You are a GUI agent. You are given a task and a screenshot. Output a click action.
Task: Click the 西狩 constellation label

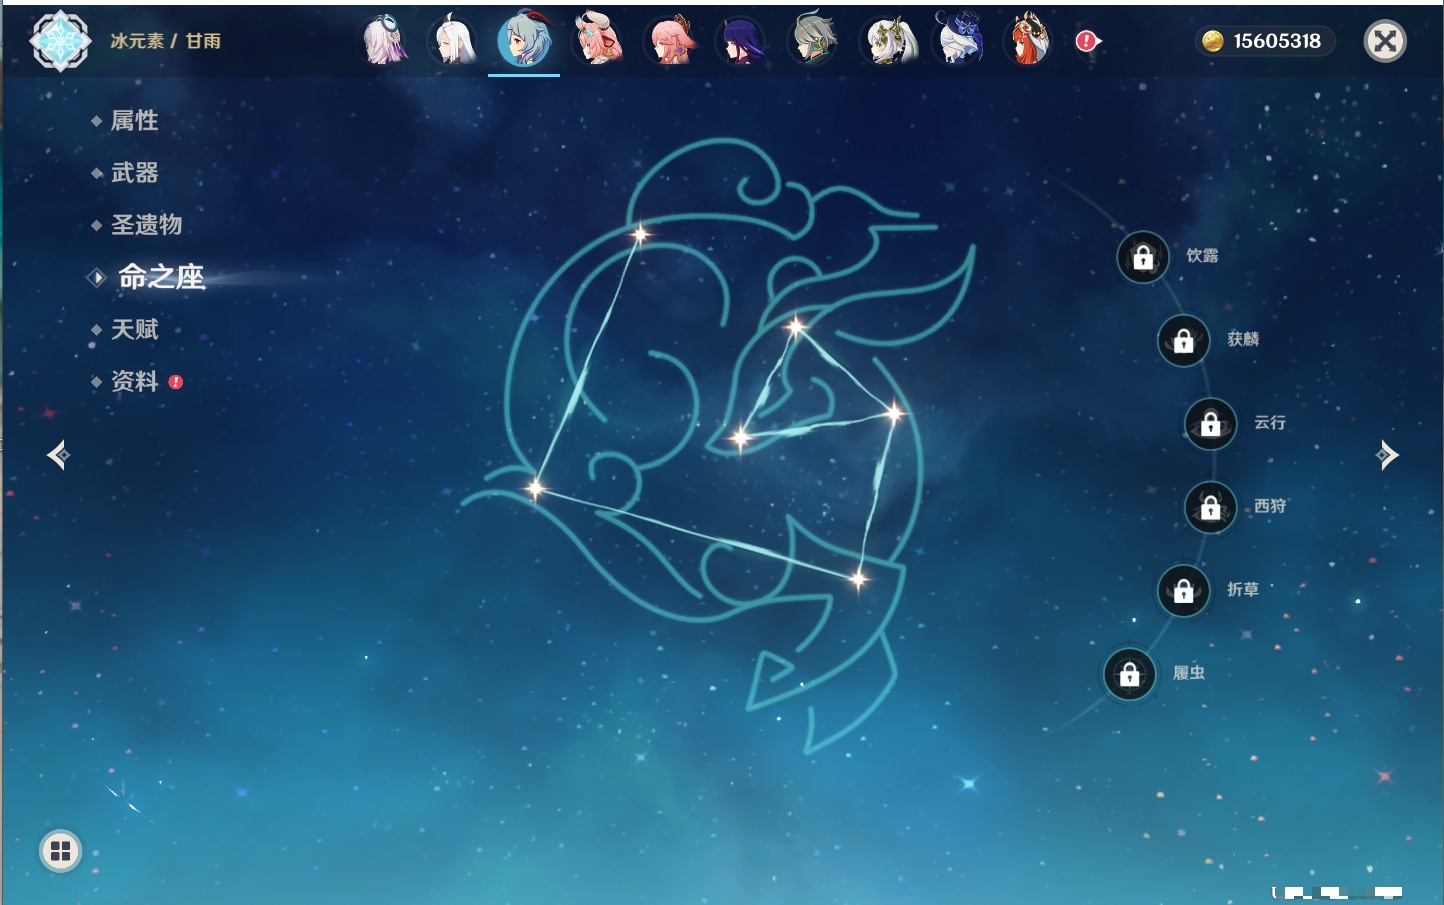tap(1270, 506)
